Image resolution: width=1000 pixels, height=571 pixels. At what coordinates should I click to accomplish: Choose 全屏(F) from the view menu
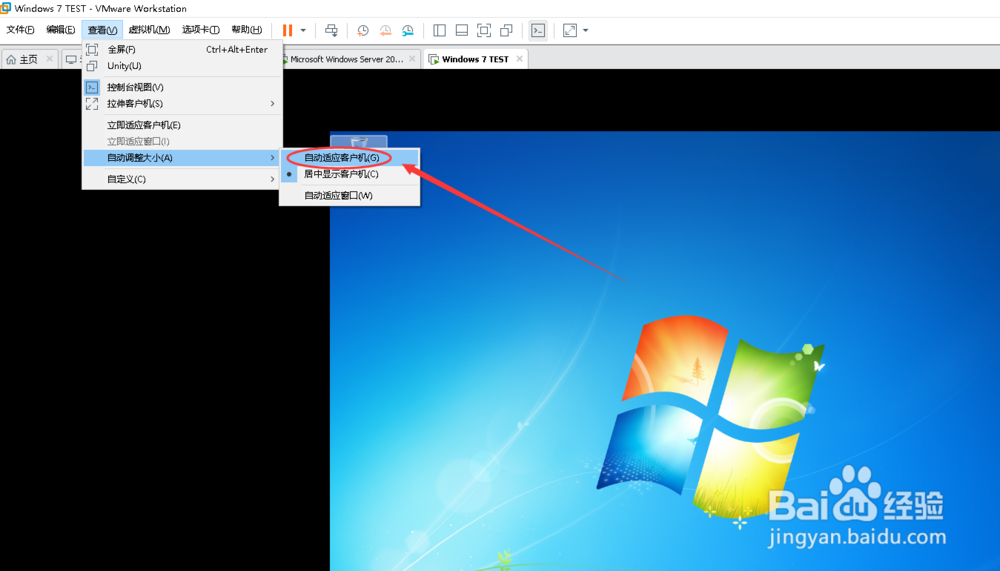pyautogui.click(x=182, y=49)
